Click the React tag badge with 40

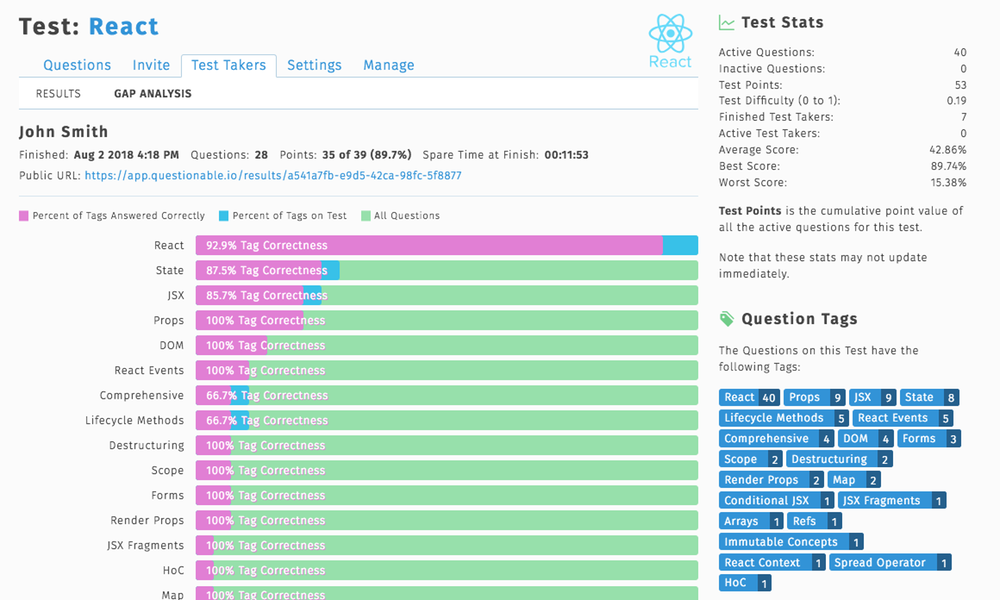click(x=749, y=397)
